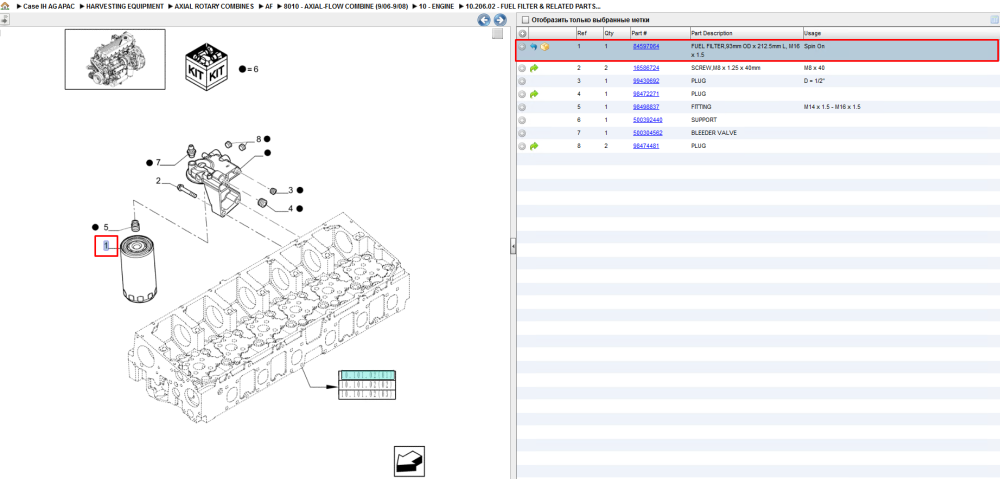Click the green arrow icon on the SCREW row

coord(534,68)
